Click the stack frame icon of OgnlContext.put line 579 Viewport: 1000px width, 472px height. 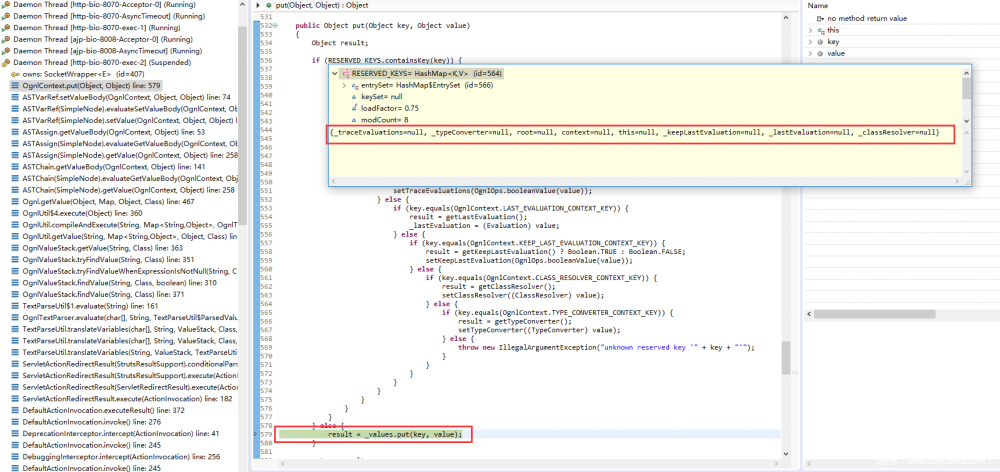click(15, 85)
